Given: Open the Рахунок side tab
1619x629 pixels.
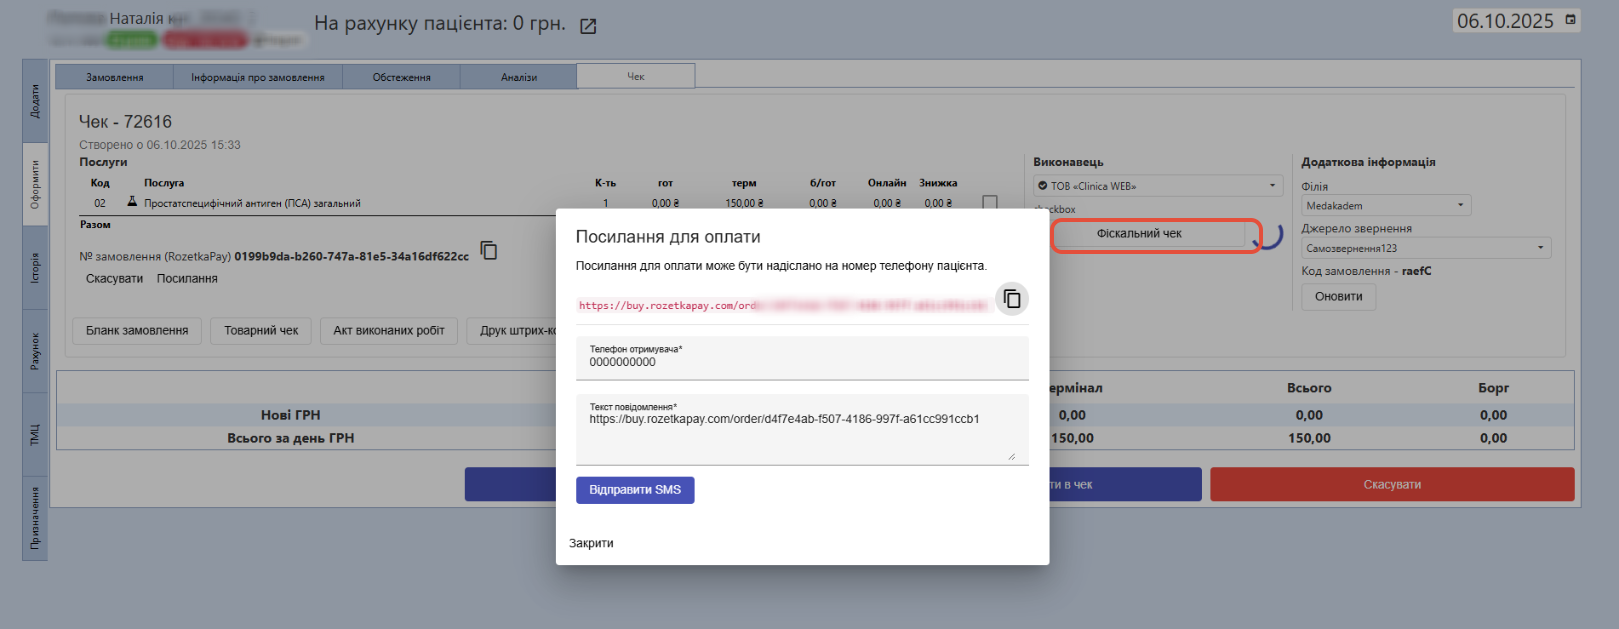Looking at the screenshot, I should [x=35, y=351].
